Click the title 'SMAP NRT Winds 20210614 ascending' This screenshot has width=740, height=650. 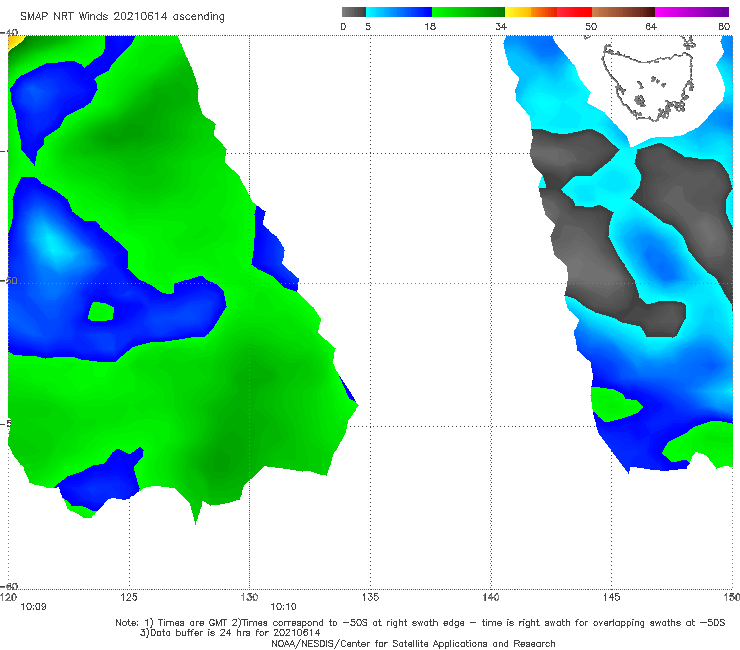click(x=122, y=17)
